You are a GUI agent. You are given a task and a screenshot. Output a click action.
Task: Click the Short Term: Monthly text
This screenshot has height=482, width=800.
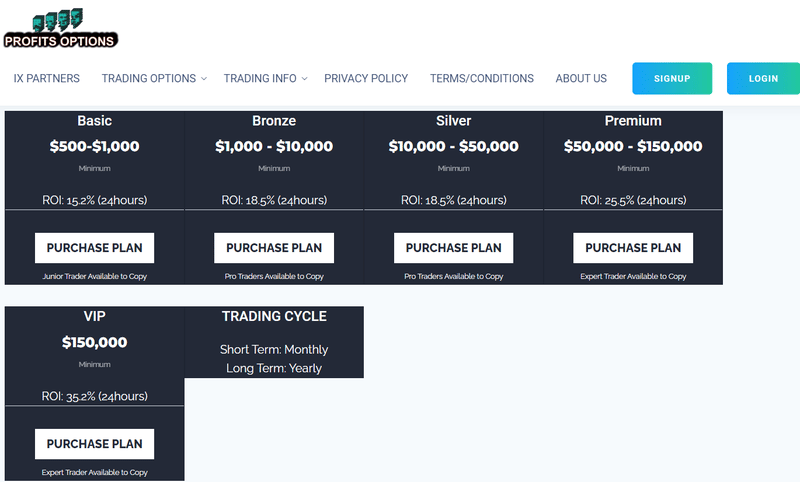coord(274,349)
